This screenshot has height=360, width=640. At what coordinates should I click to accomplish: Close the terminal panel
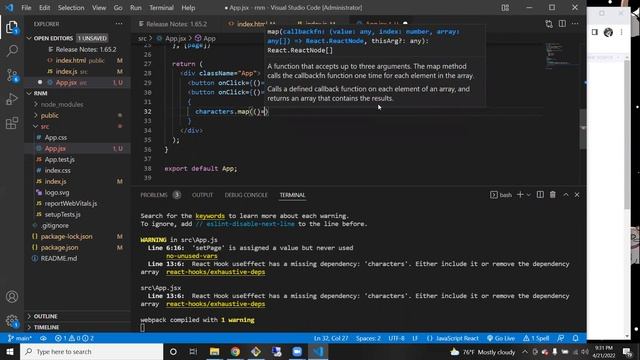(x=577, y=195)
